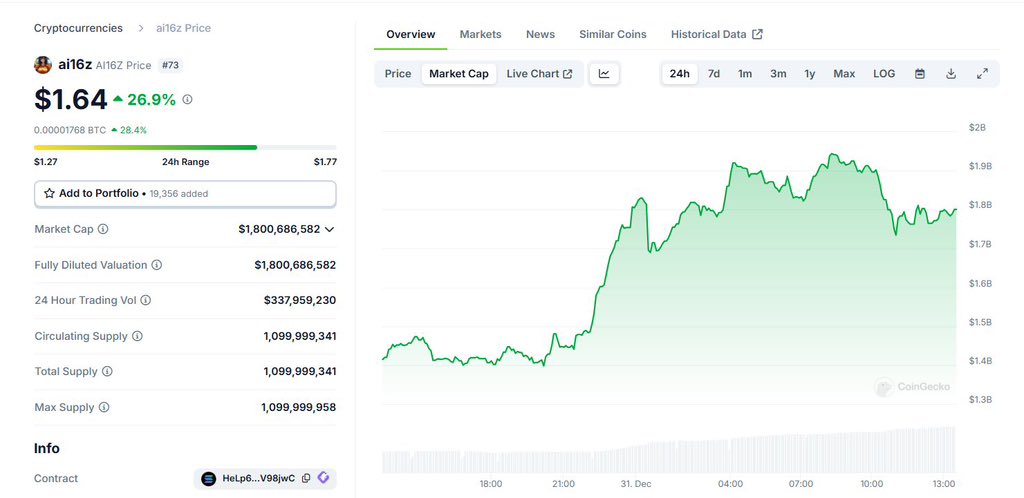Screen dimensions: 1024x498
Task: Click the info icon next to 26.9% change
Action: coord(187,99)
